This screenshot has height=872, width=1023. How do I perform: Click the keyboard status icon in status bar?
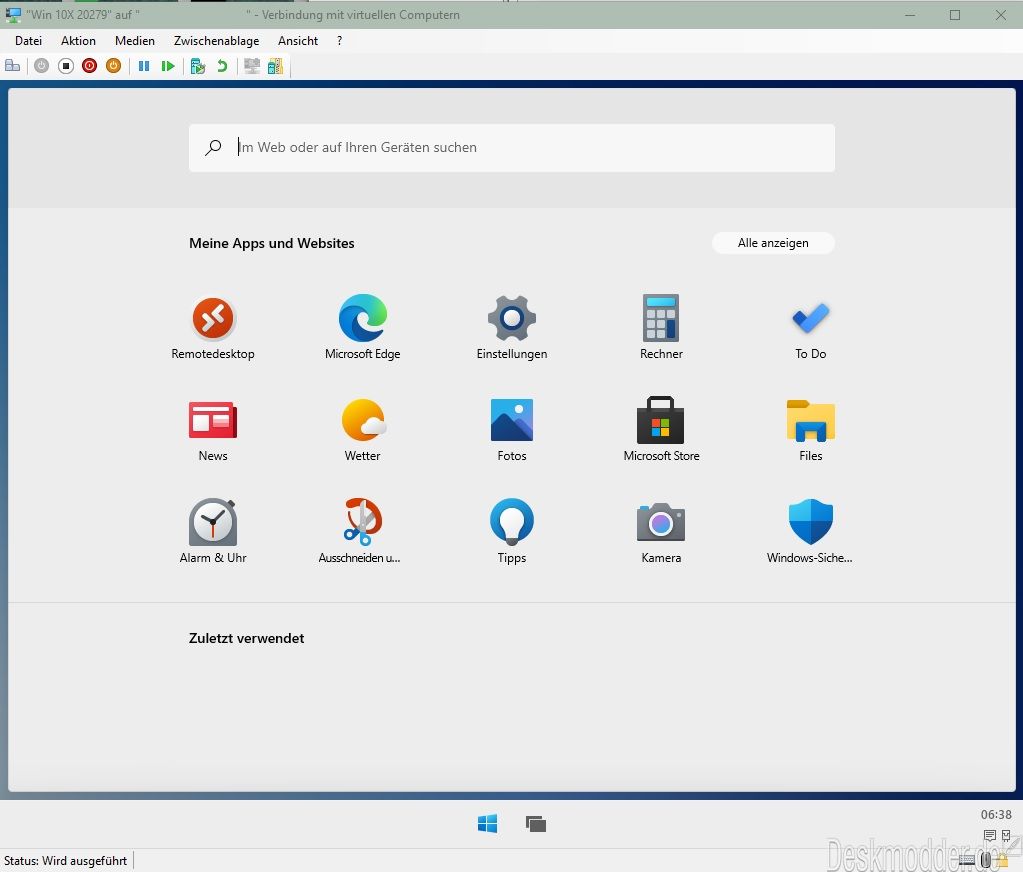point(968,861)
